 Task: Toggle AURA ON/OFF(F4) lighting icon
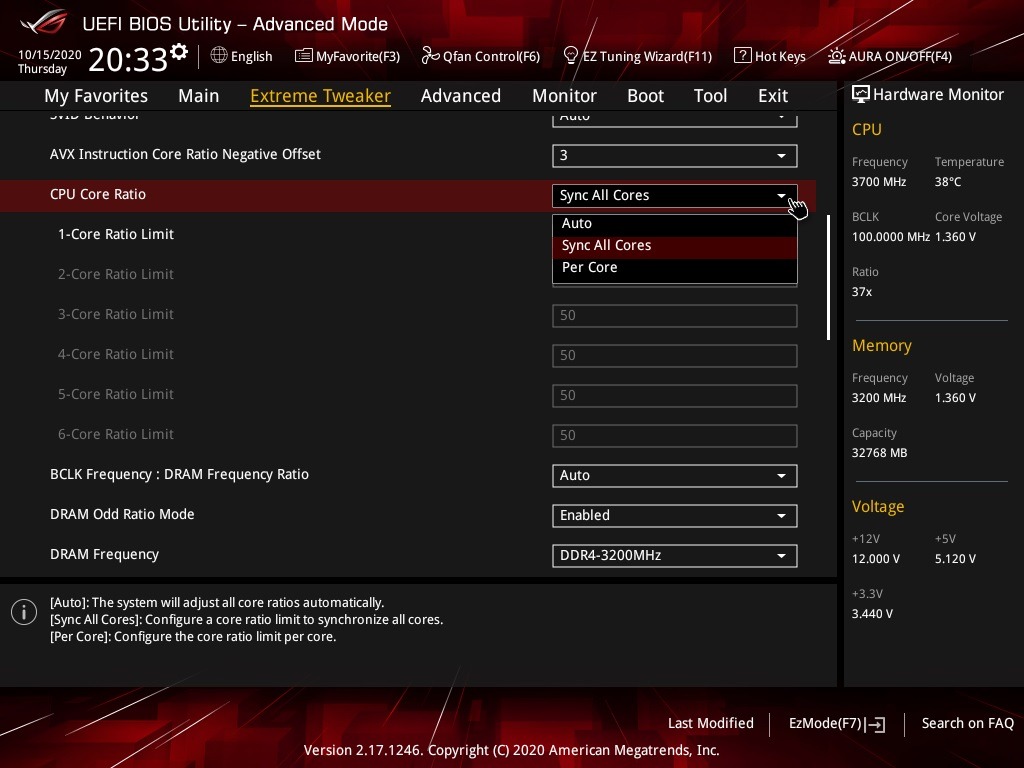coord(837,56)
